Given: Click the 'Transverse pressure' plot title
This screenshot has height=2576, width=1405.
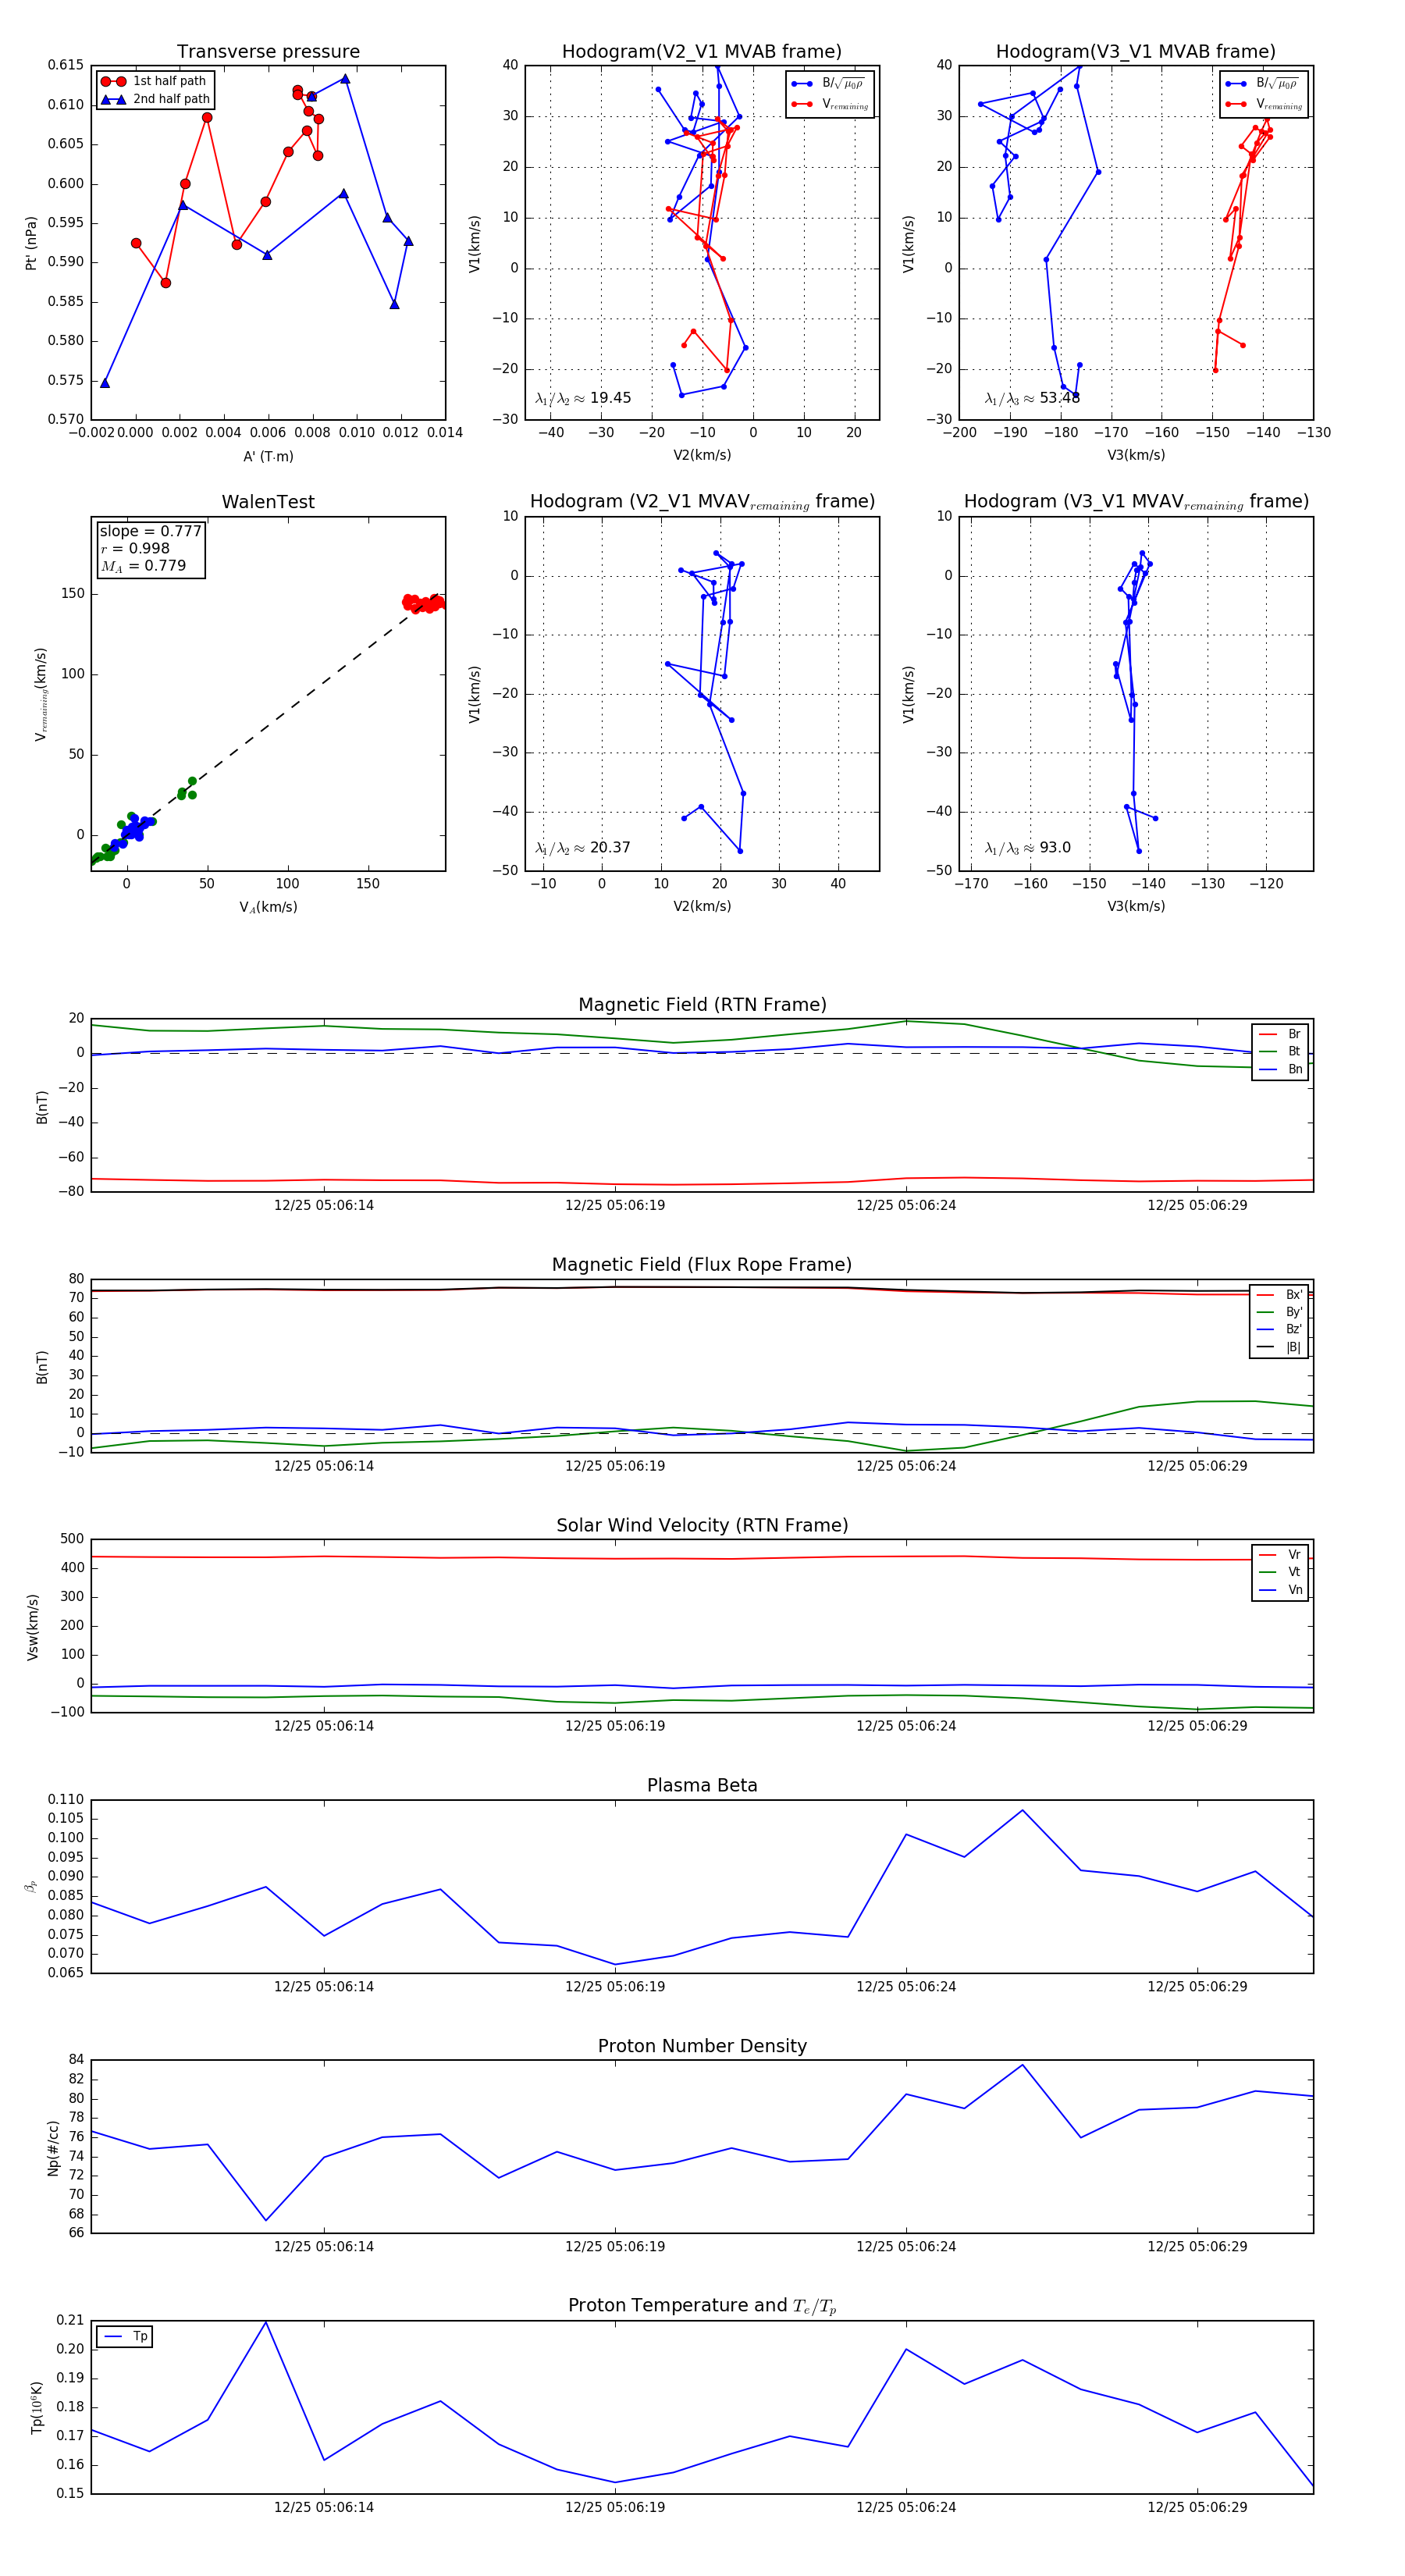Looking at the screenshot, I should click(x=268, y=52).
